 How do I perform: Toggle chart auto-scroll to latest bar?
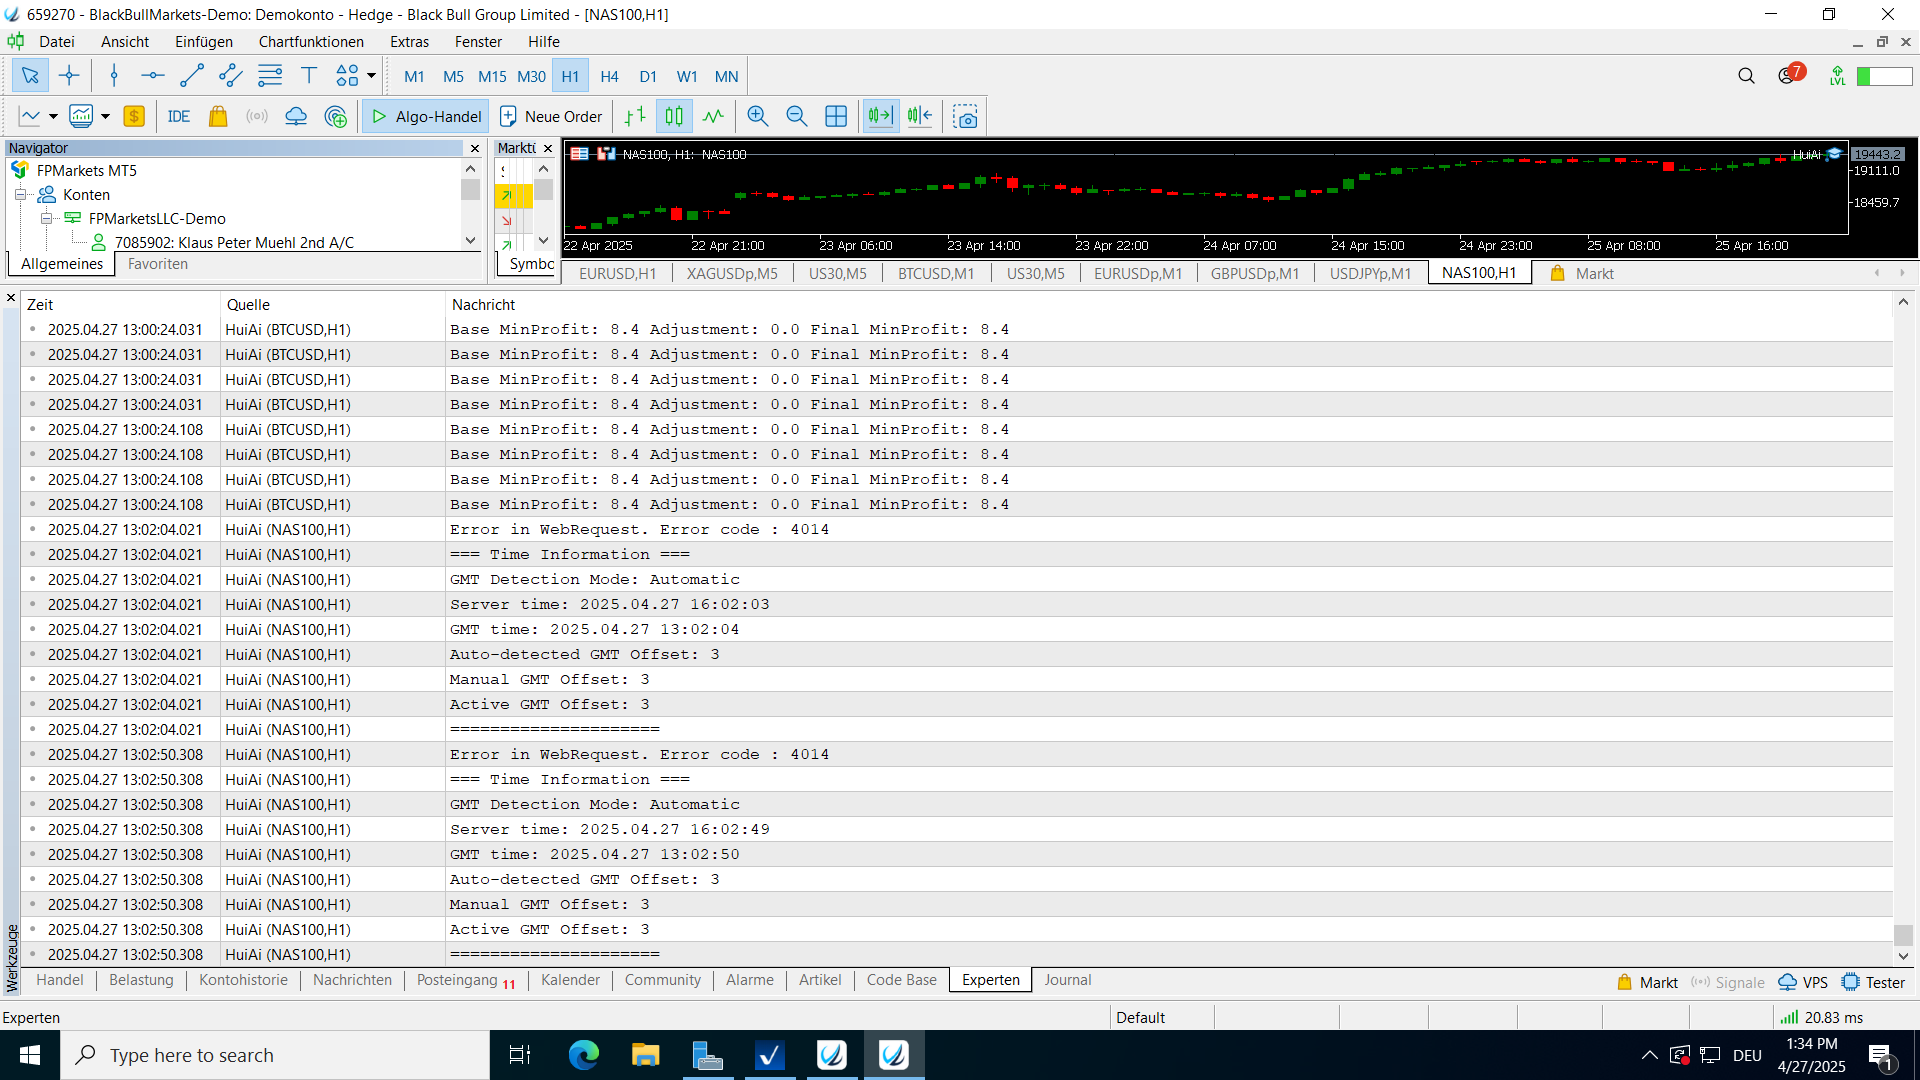(881, 117)
